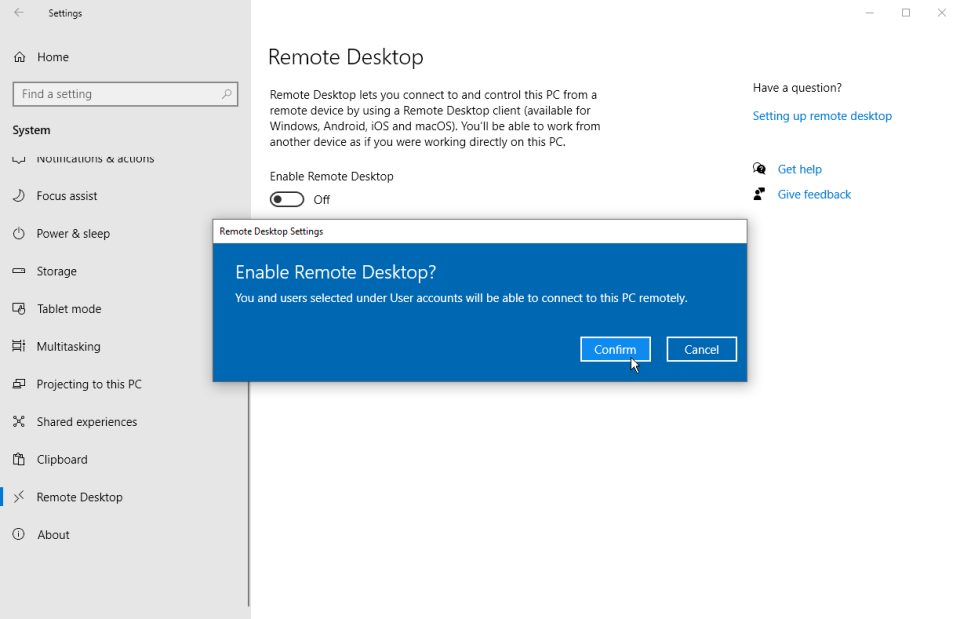Open the Get help link

(799, 169)
